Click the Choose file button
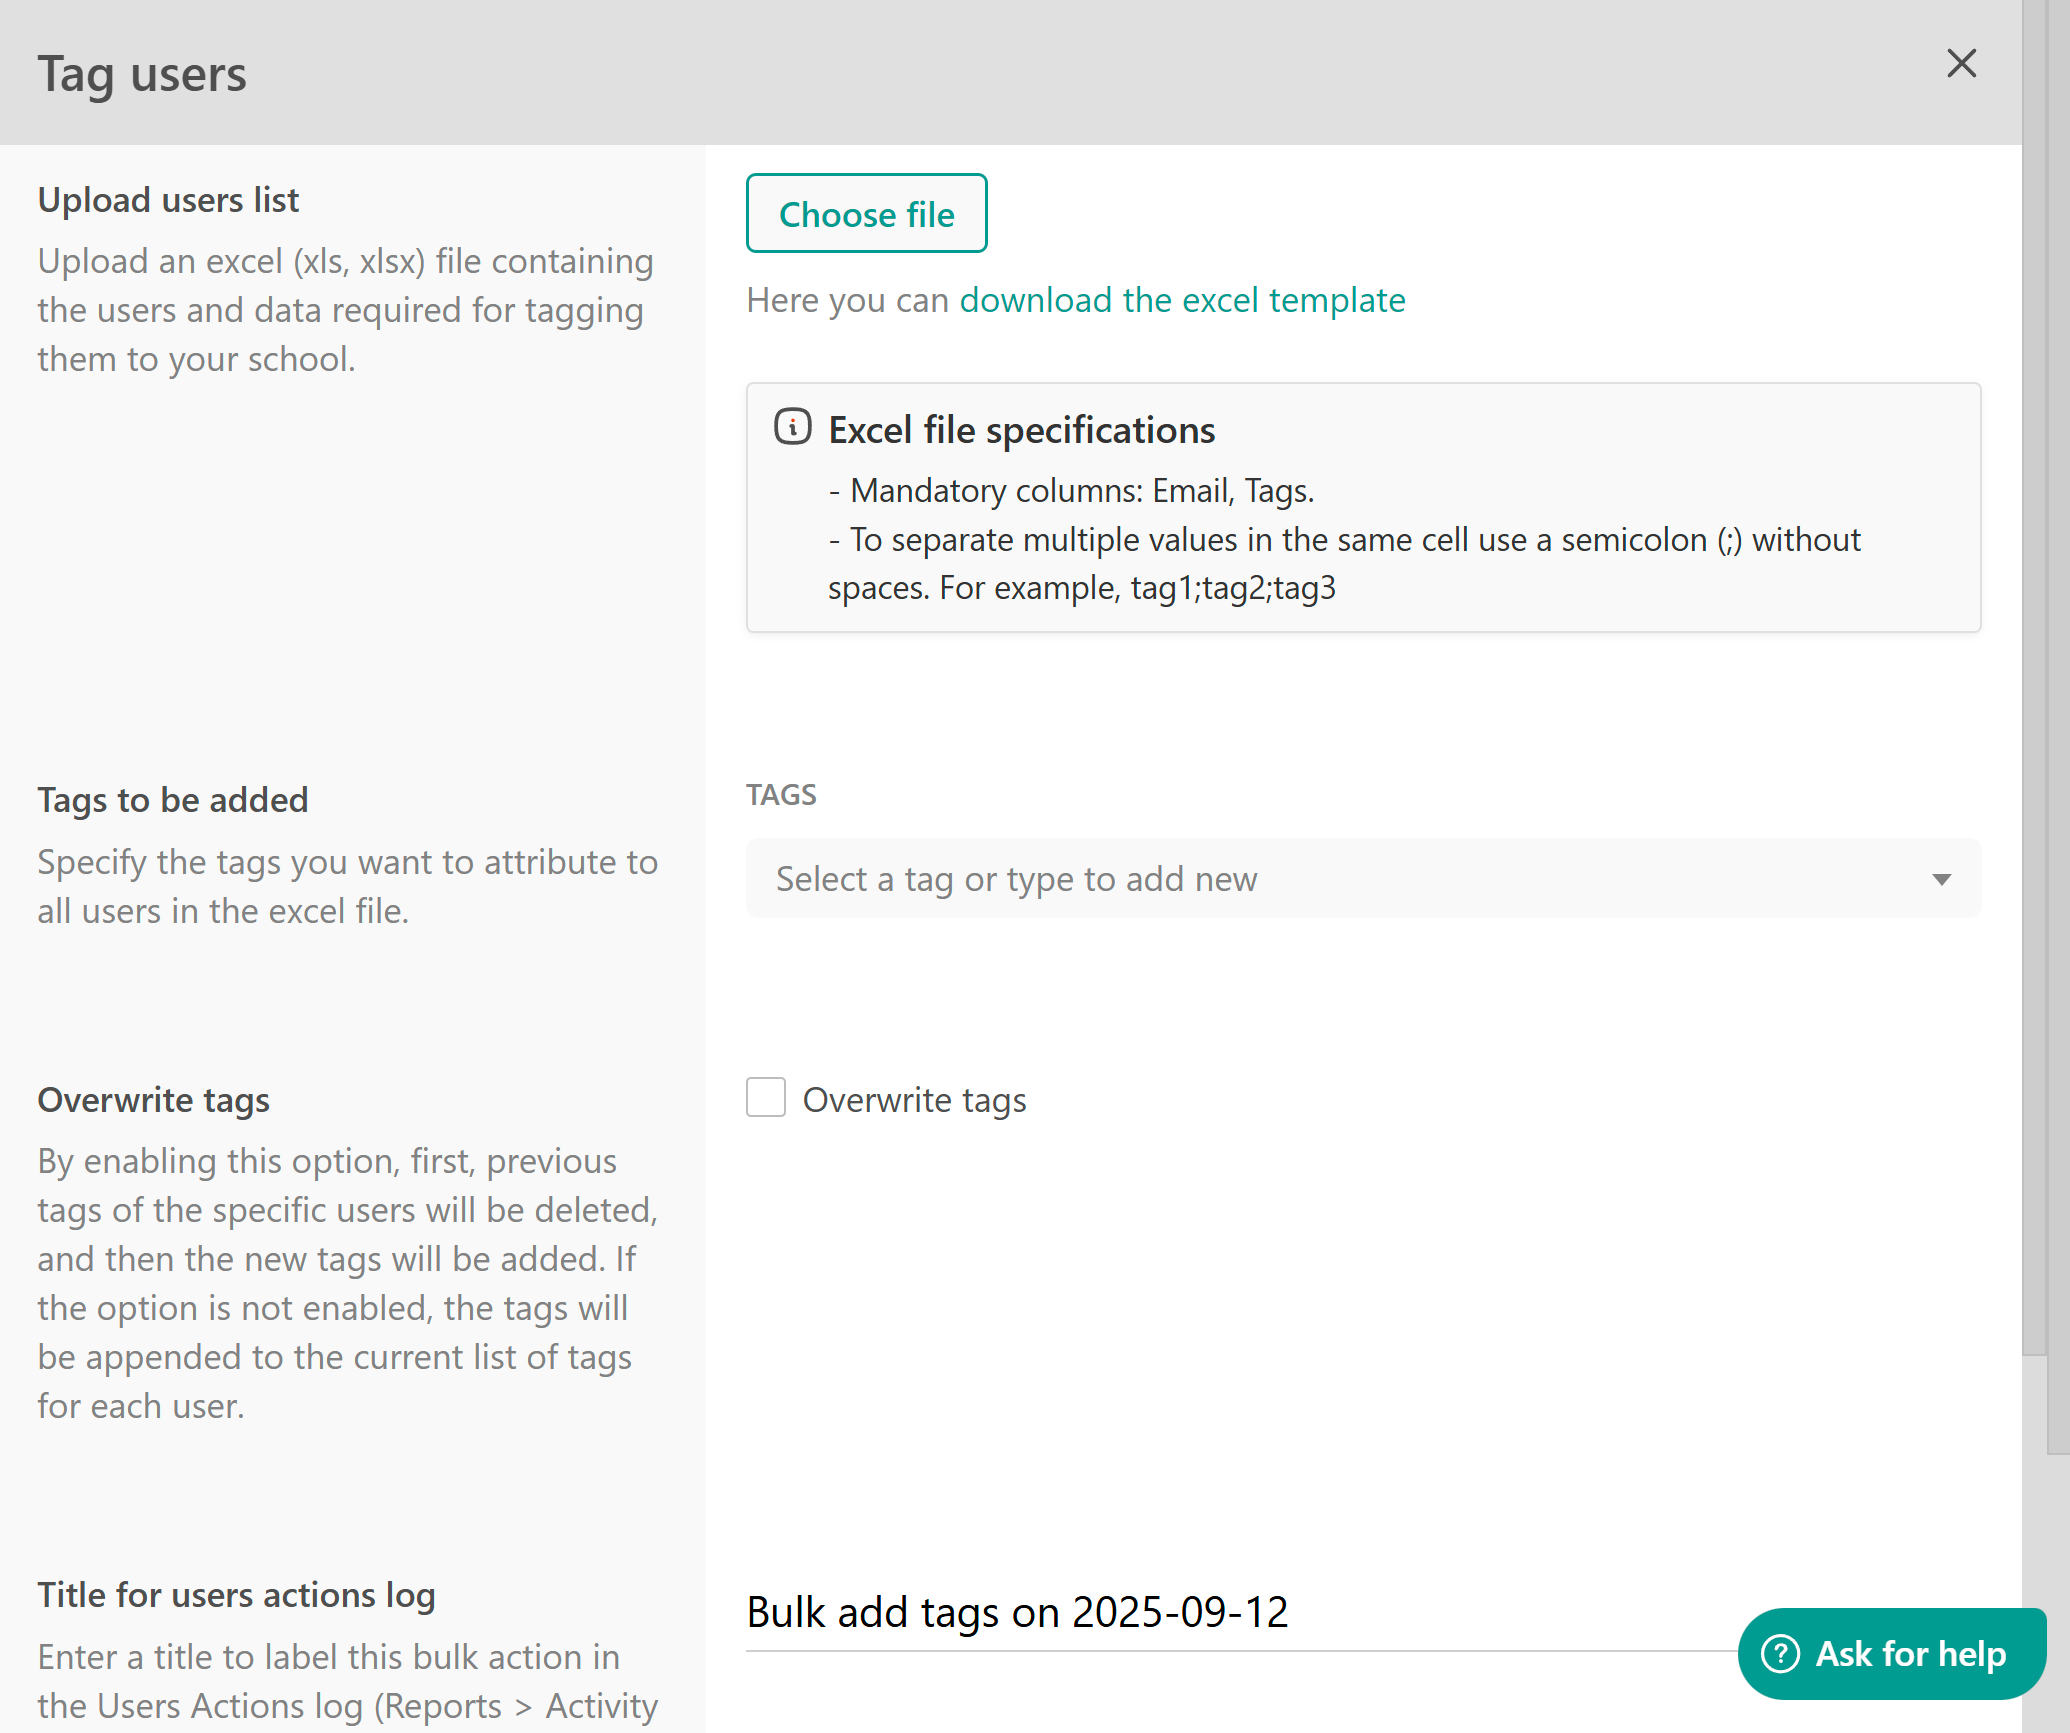Screen dimensions: 2070x1733 (x=866, y=213)
